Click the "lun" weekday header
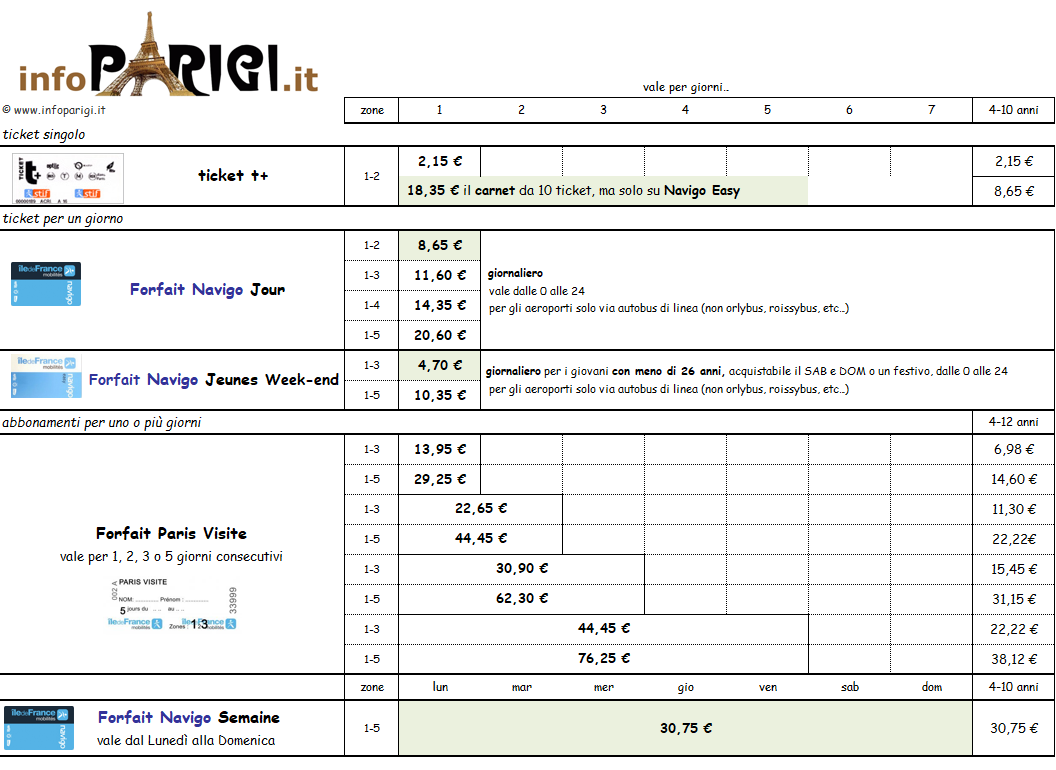Screen dimensions: 1056x770 (x=439, y=687)
